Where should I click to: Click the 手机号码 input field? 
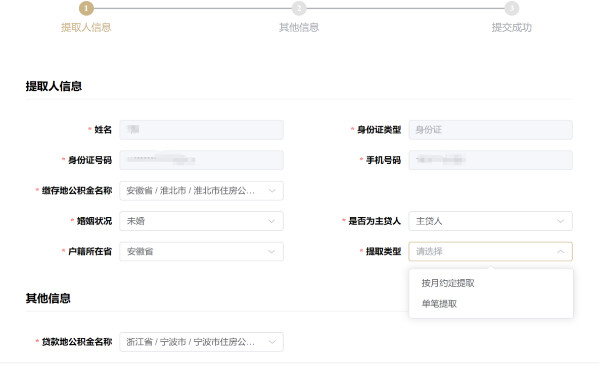coord(491,160)
